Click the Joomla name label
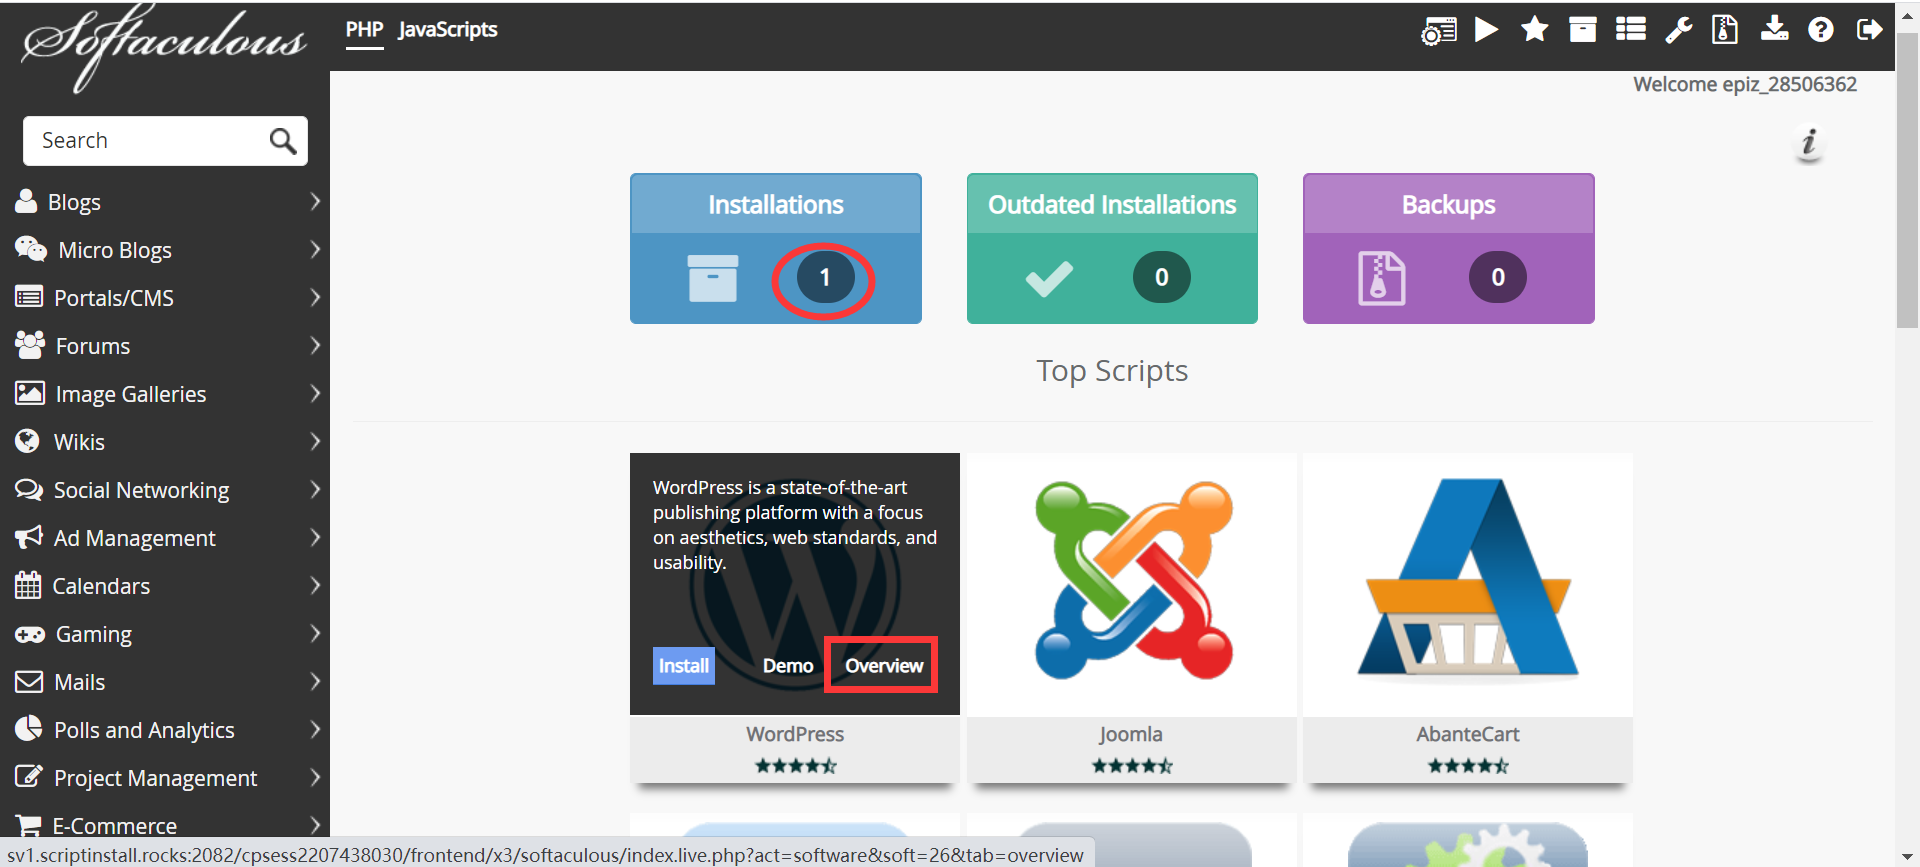The height and width of the screenshot is (867, 1920). [x=1131, y=734]
